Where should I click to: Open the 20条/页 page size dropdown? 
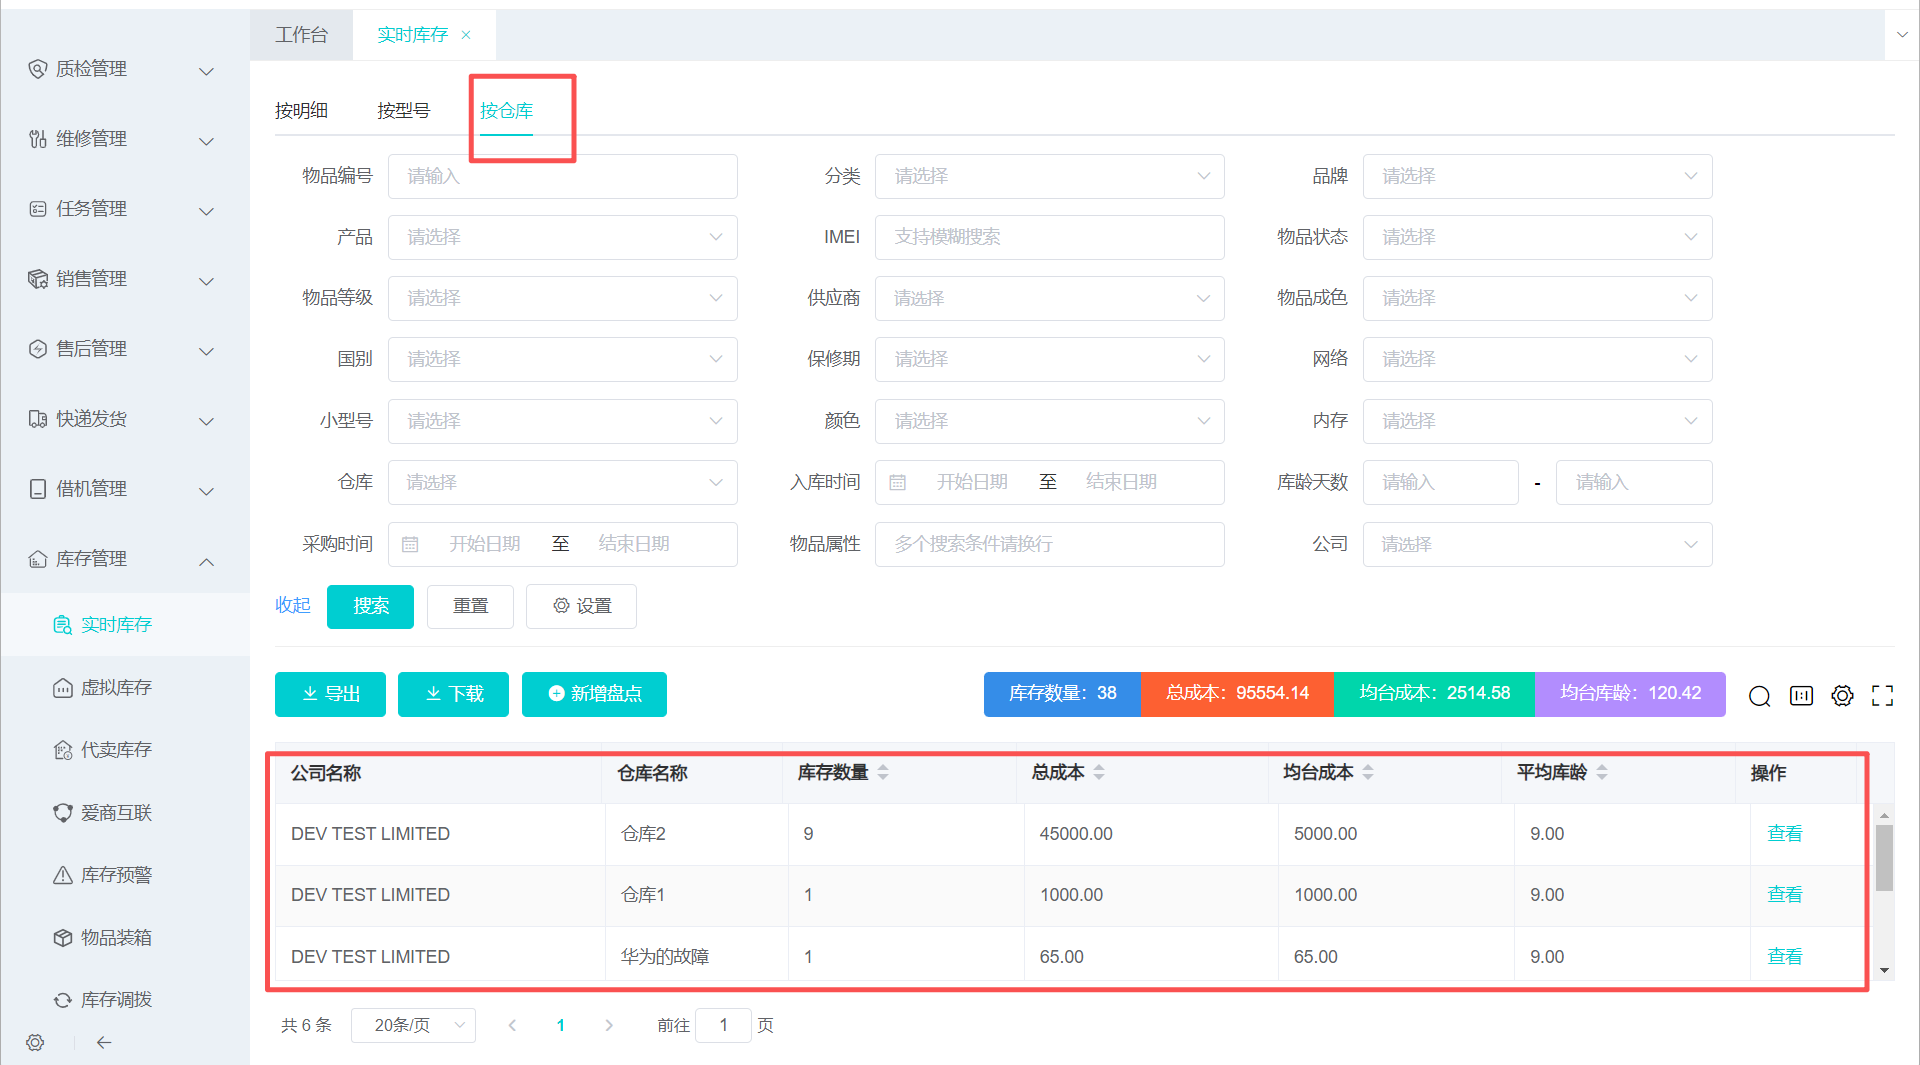pyautogui.click(x=413, y=1025)
